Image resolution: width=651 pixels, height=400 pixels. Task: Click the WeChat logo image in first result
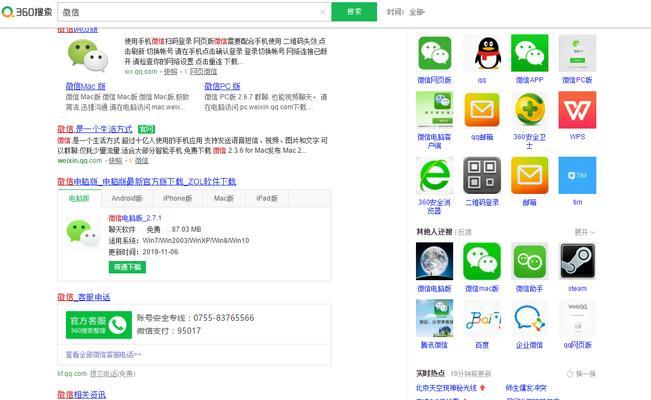(x=88, y=56)
